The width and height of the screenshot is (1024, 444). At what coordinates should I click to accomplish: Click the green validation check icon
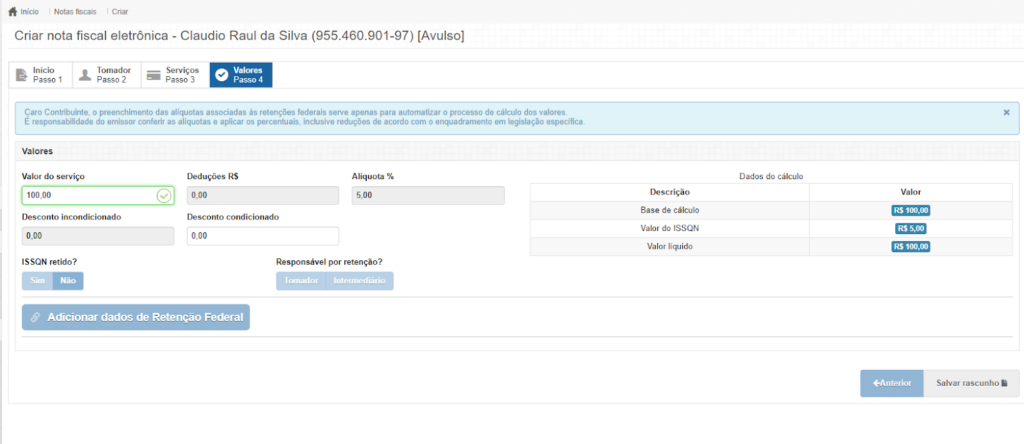click(x=164, y=195)
